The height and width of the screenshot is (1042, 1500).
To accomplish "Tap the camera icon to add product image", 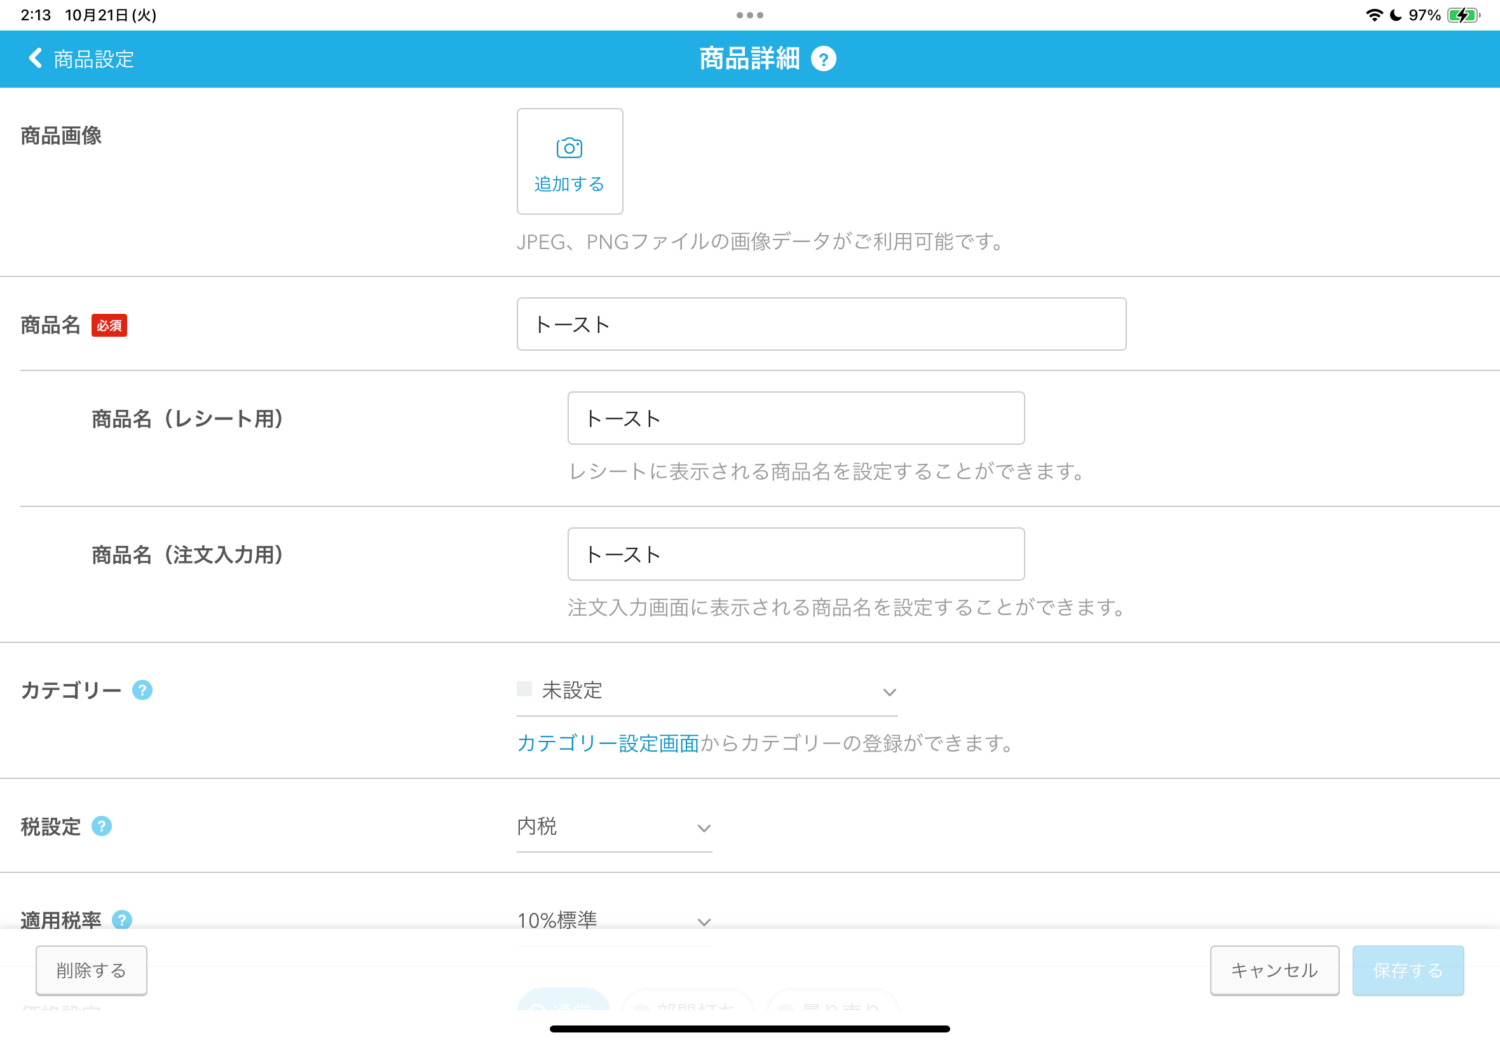I will pos(569,148).
